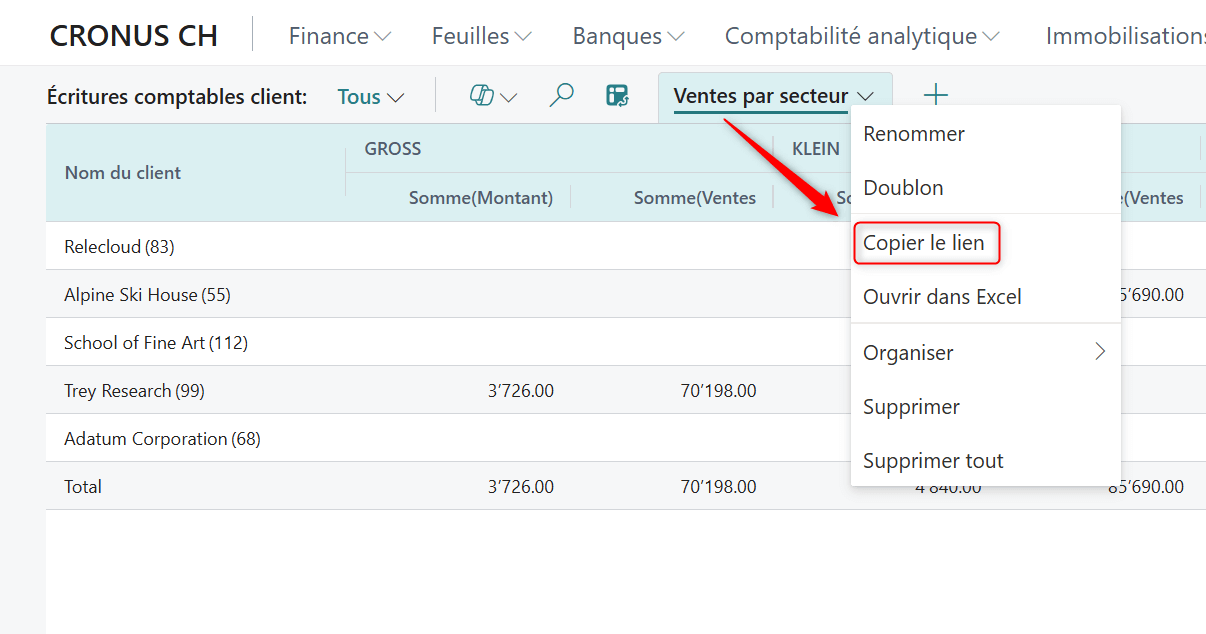This screenshot has width=1206, height=634.
Task: Expand the Finance navigation menu
Action: click(x=339, y=36)
